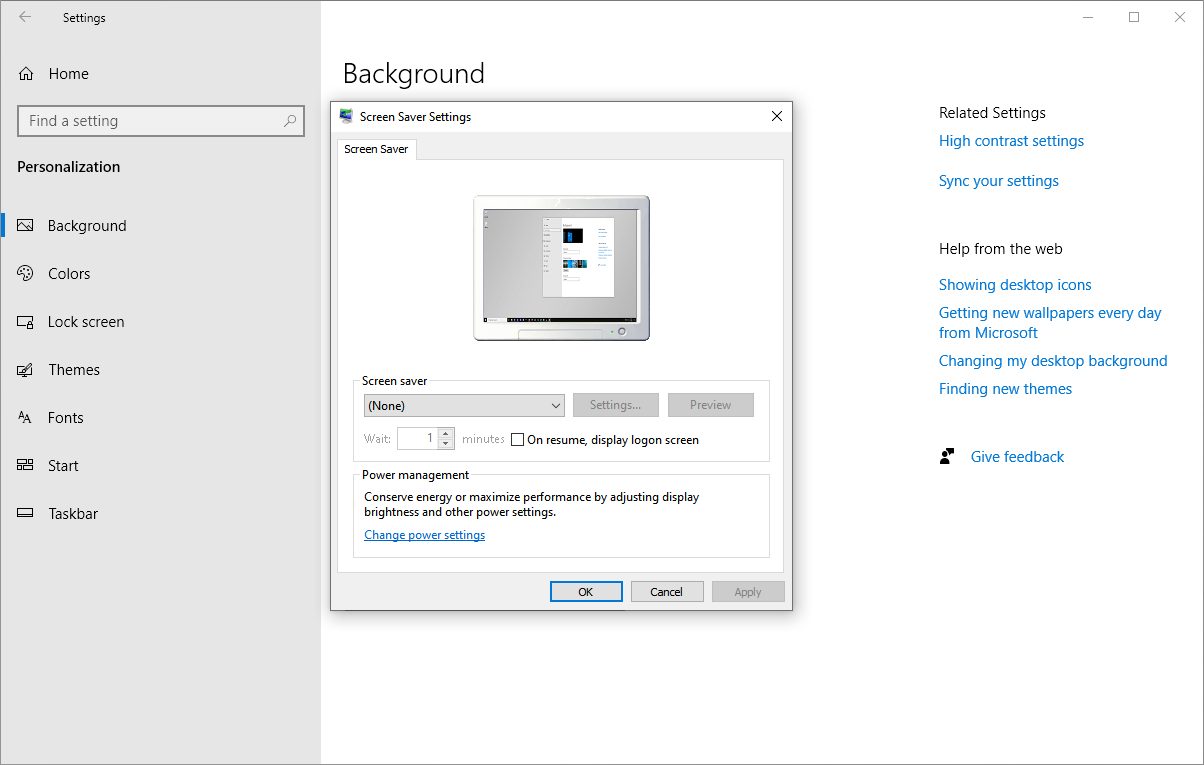
Task: Open the screen saver dropdown showing (None)
Action: tap(463, 405)
